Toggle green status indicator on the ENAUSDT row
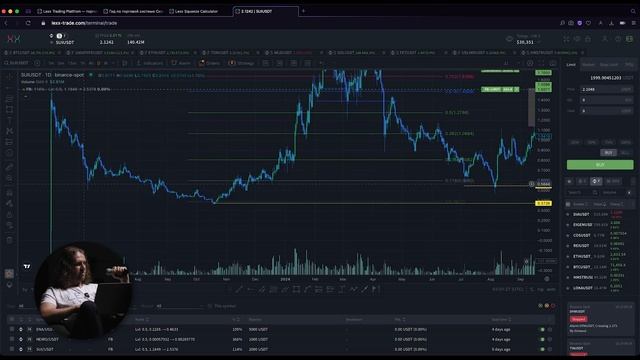Image resolution: width=640 pixels, height=360 pixels. coord(542,329)
